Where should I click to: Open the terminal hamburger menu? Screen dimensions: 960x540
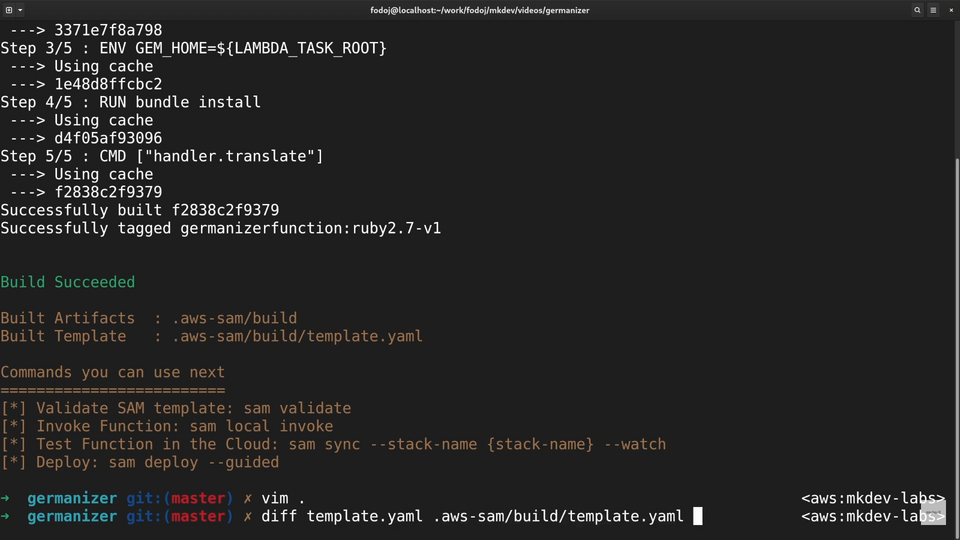point(933,10)
